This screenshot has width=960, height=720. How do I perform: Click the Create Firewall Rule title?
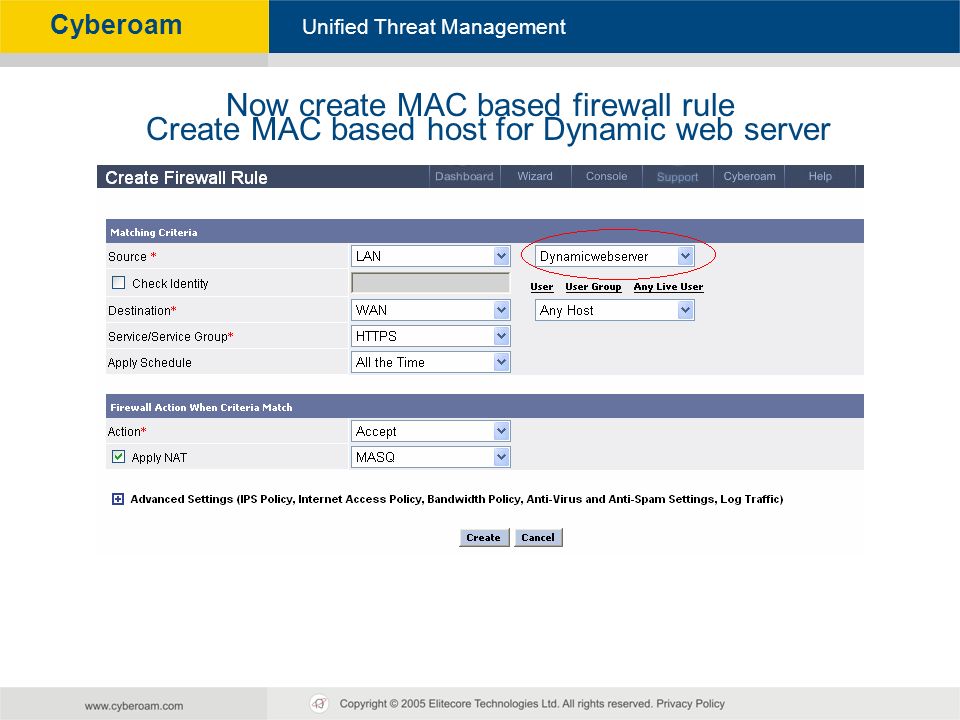click(186, 178)
